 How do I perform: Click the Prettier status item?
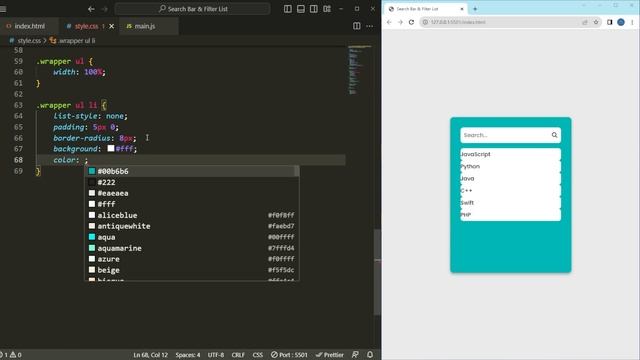[x=330, y=355]
